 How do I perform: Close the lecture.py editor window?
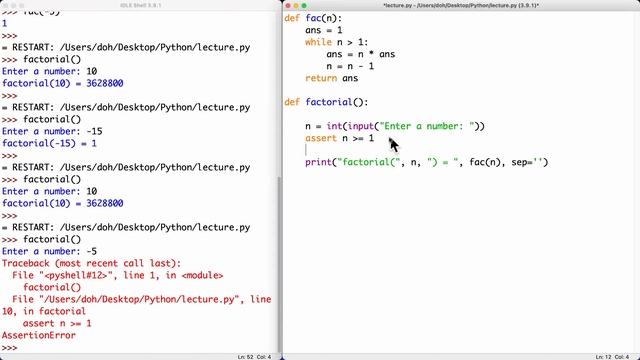point(288,6)
